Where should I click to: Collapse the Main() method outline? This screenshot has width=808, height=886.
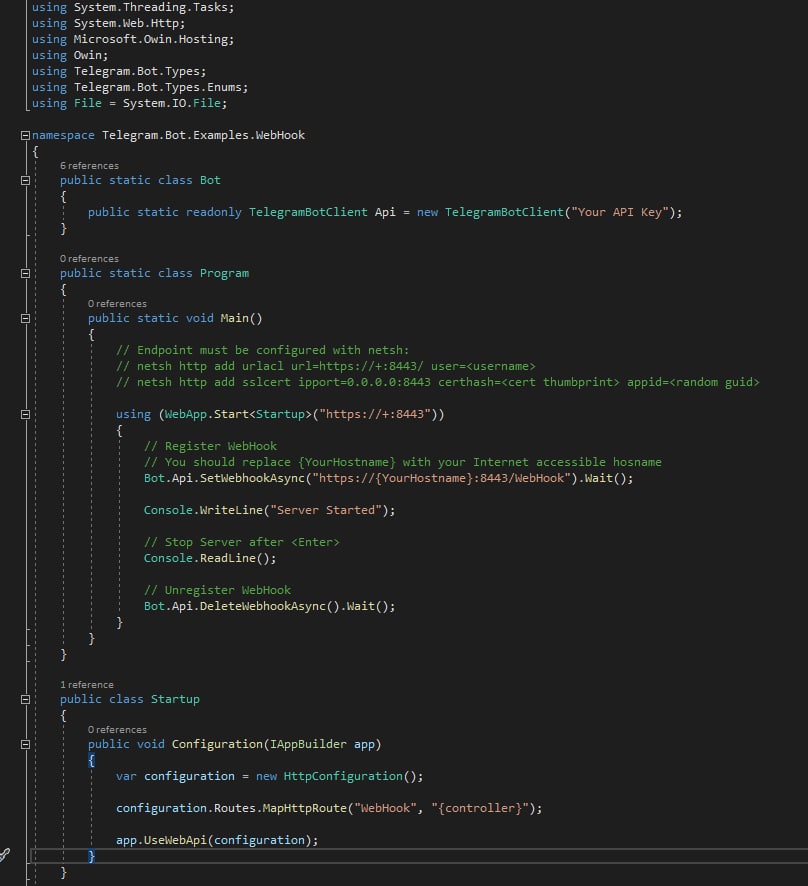pos(25,319)
